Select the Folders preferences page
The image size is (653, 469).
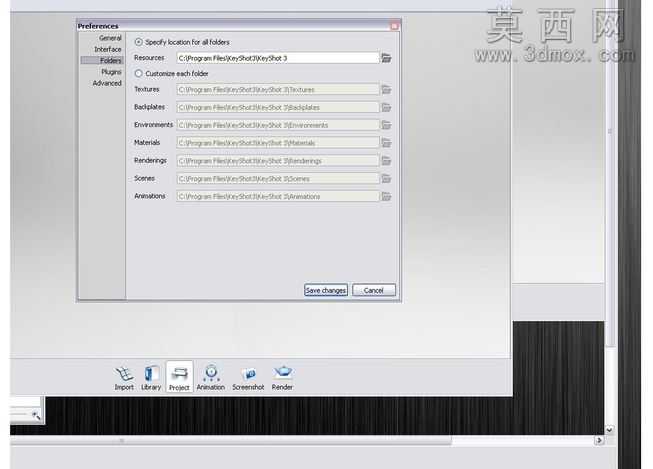pos(102,60)
